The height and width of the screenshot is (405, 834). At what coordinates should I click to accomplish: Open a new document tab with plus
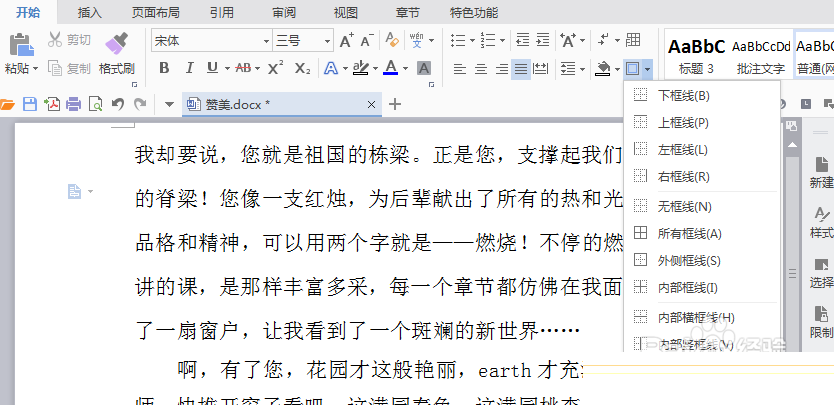coord(394,104)
